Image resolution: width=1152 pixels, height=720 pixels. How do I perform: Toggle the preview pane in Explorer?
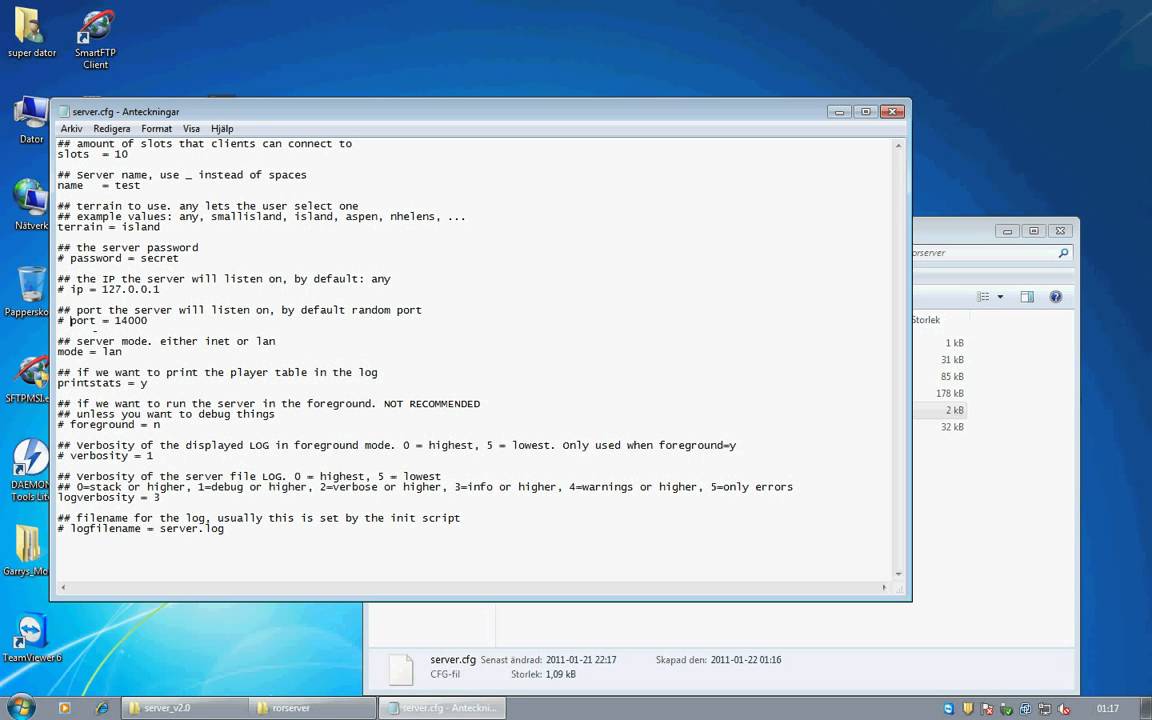[x=1027, y=297]
